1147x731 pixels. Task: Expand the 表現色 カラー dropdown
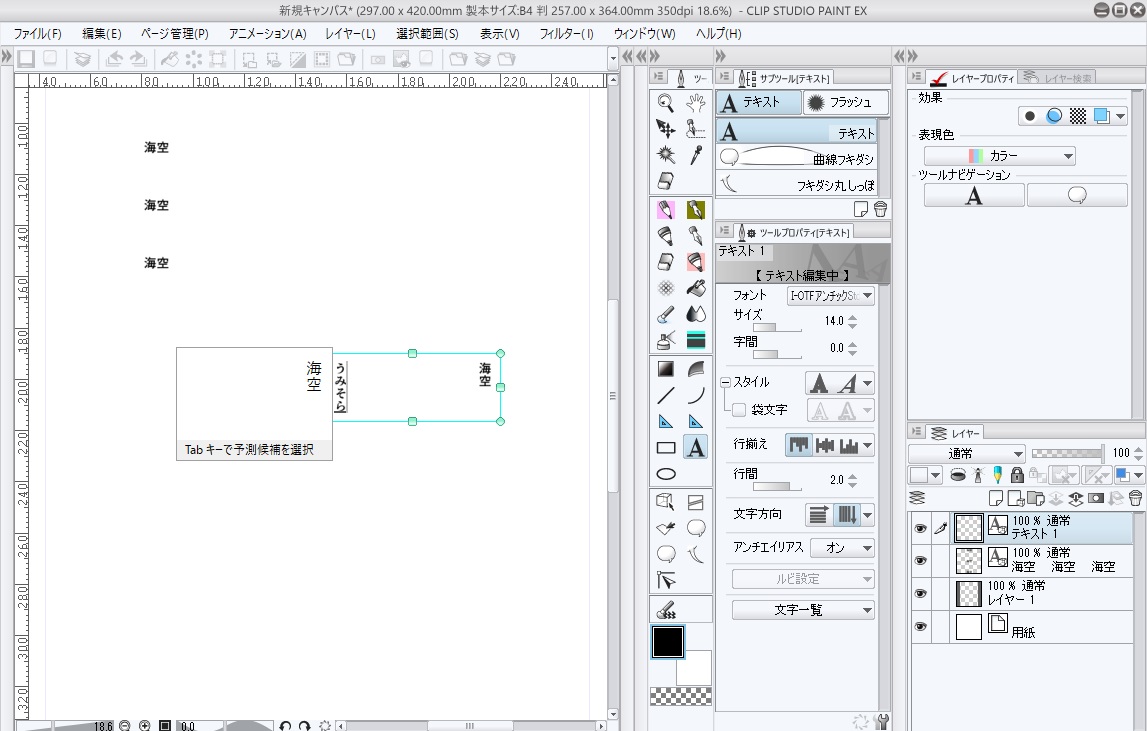(x=999, y=156)
